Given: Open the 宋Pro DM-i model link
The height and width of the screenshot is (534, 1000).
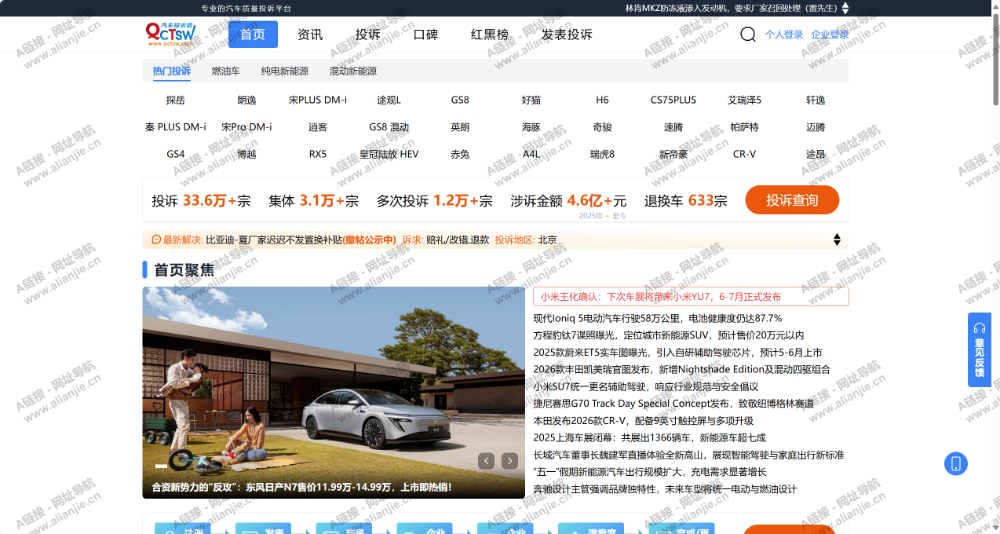Looking at the screenshot, I should tap(247, 127).
